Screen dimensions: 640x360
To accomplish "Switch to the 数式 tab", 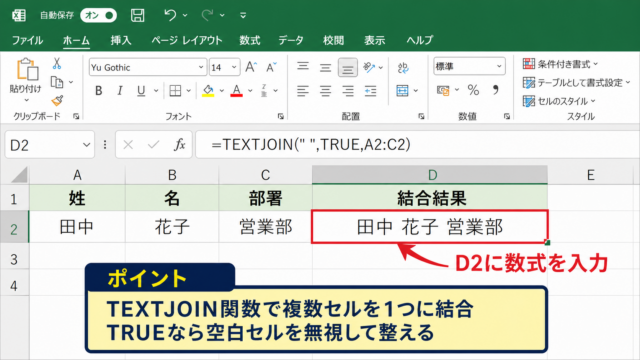I will point(250,40).
